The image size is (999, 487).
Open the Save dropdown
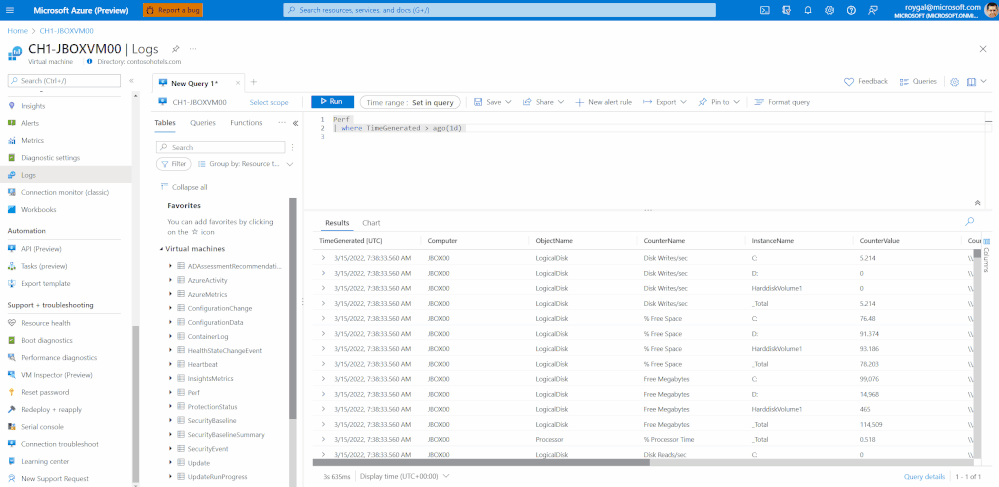[492, 102]
